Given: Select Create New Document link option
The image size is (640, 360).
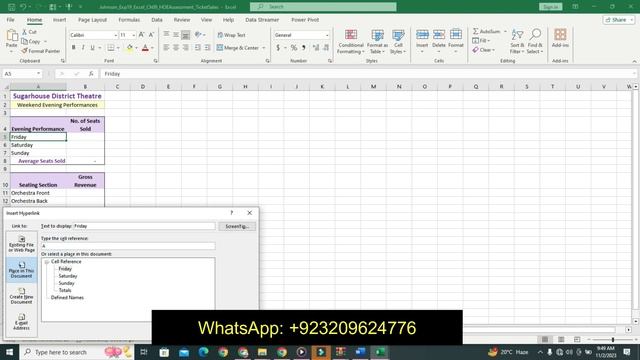Looking at the screenshot, I should point(22,296).
